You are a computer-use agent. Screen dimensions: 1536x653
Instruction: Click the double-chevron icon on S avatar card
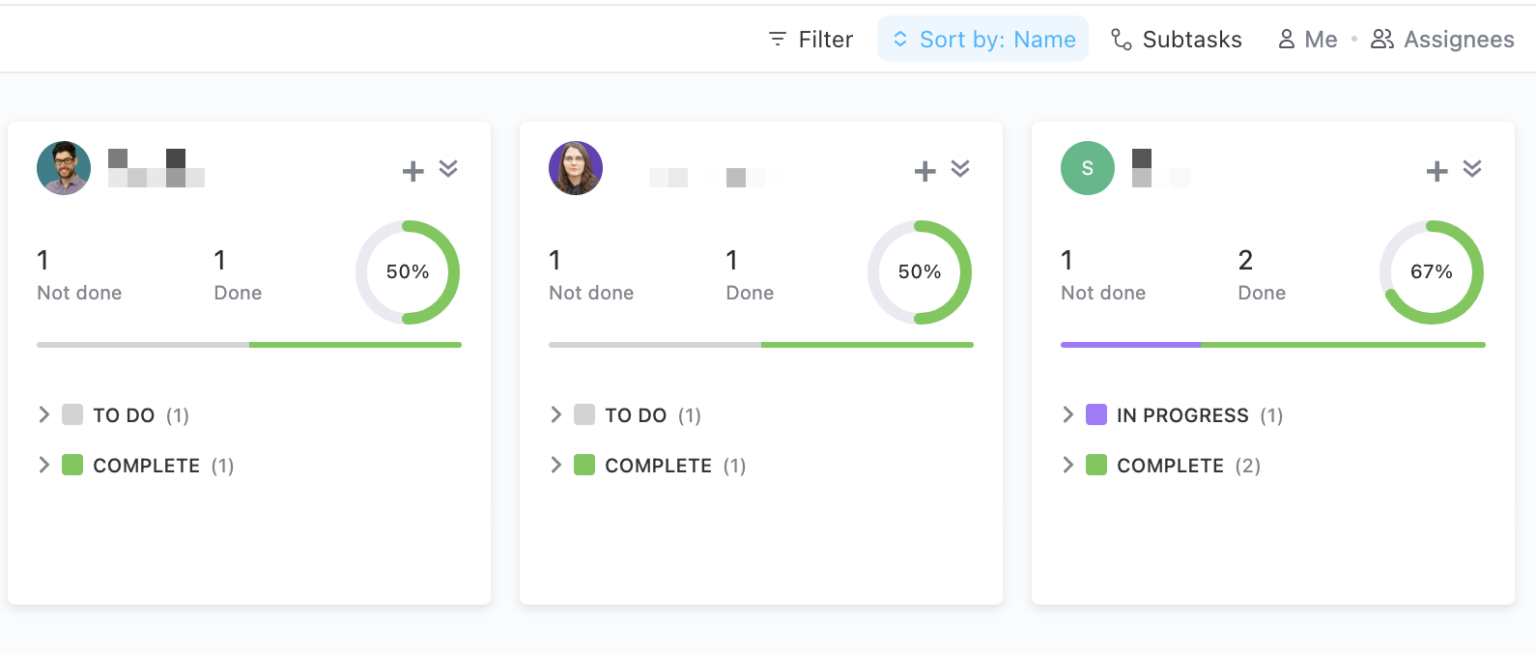(1472, 168)
